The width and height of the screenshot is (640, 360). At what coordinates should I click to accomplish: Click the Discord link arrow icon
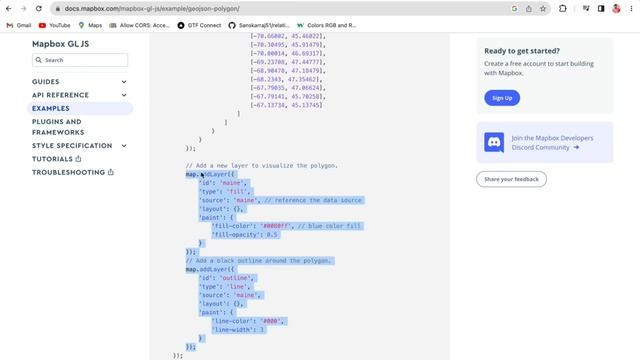(576, 147)
